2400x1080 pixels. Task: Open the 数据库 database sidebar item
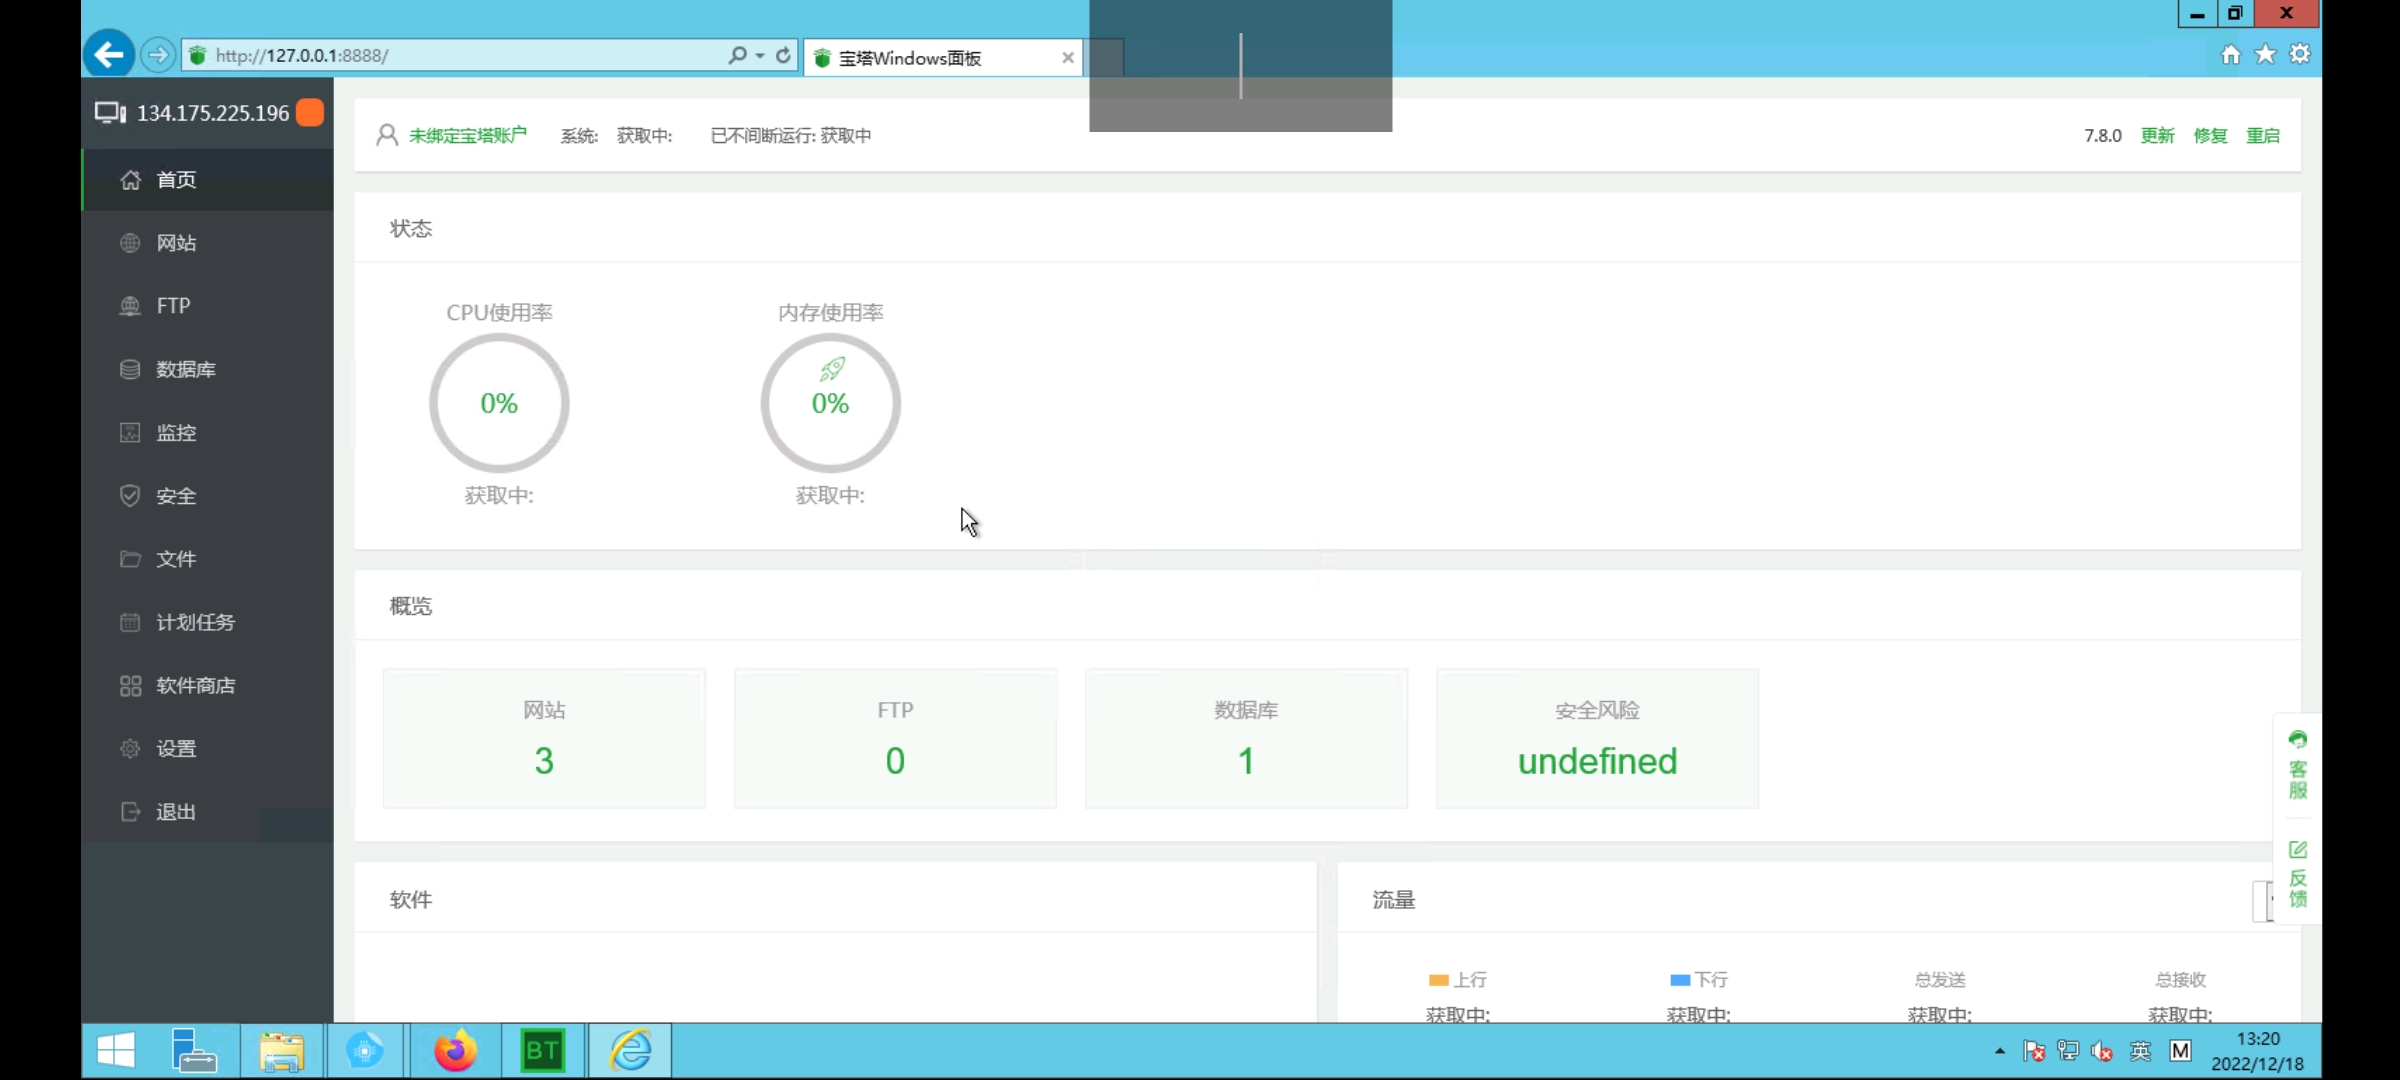coord(208,369)
